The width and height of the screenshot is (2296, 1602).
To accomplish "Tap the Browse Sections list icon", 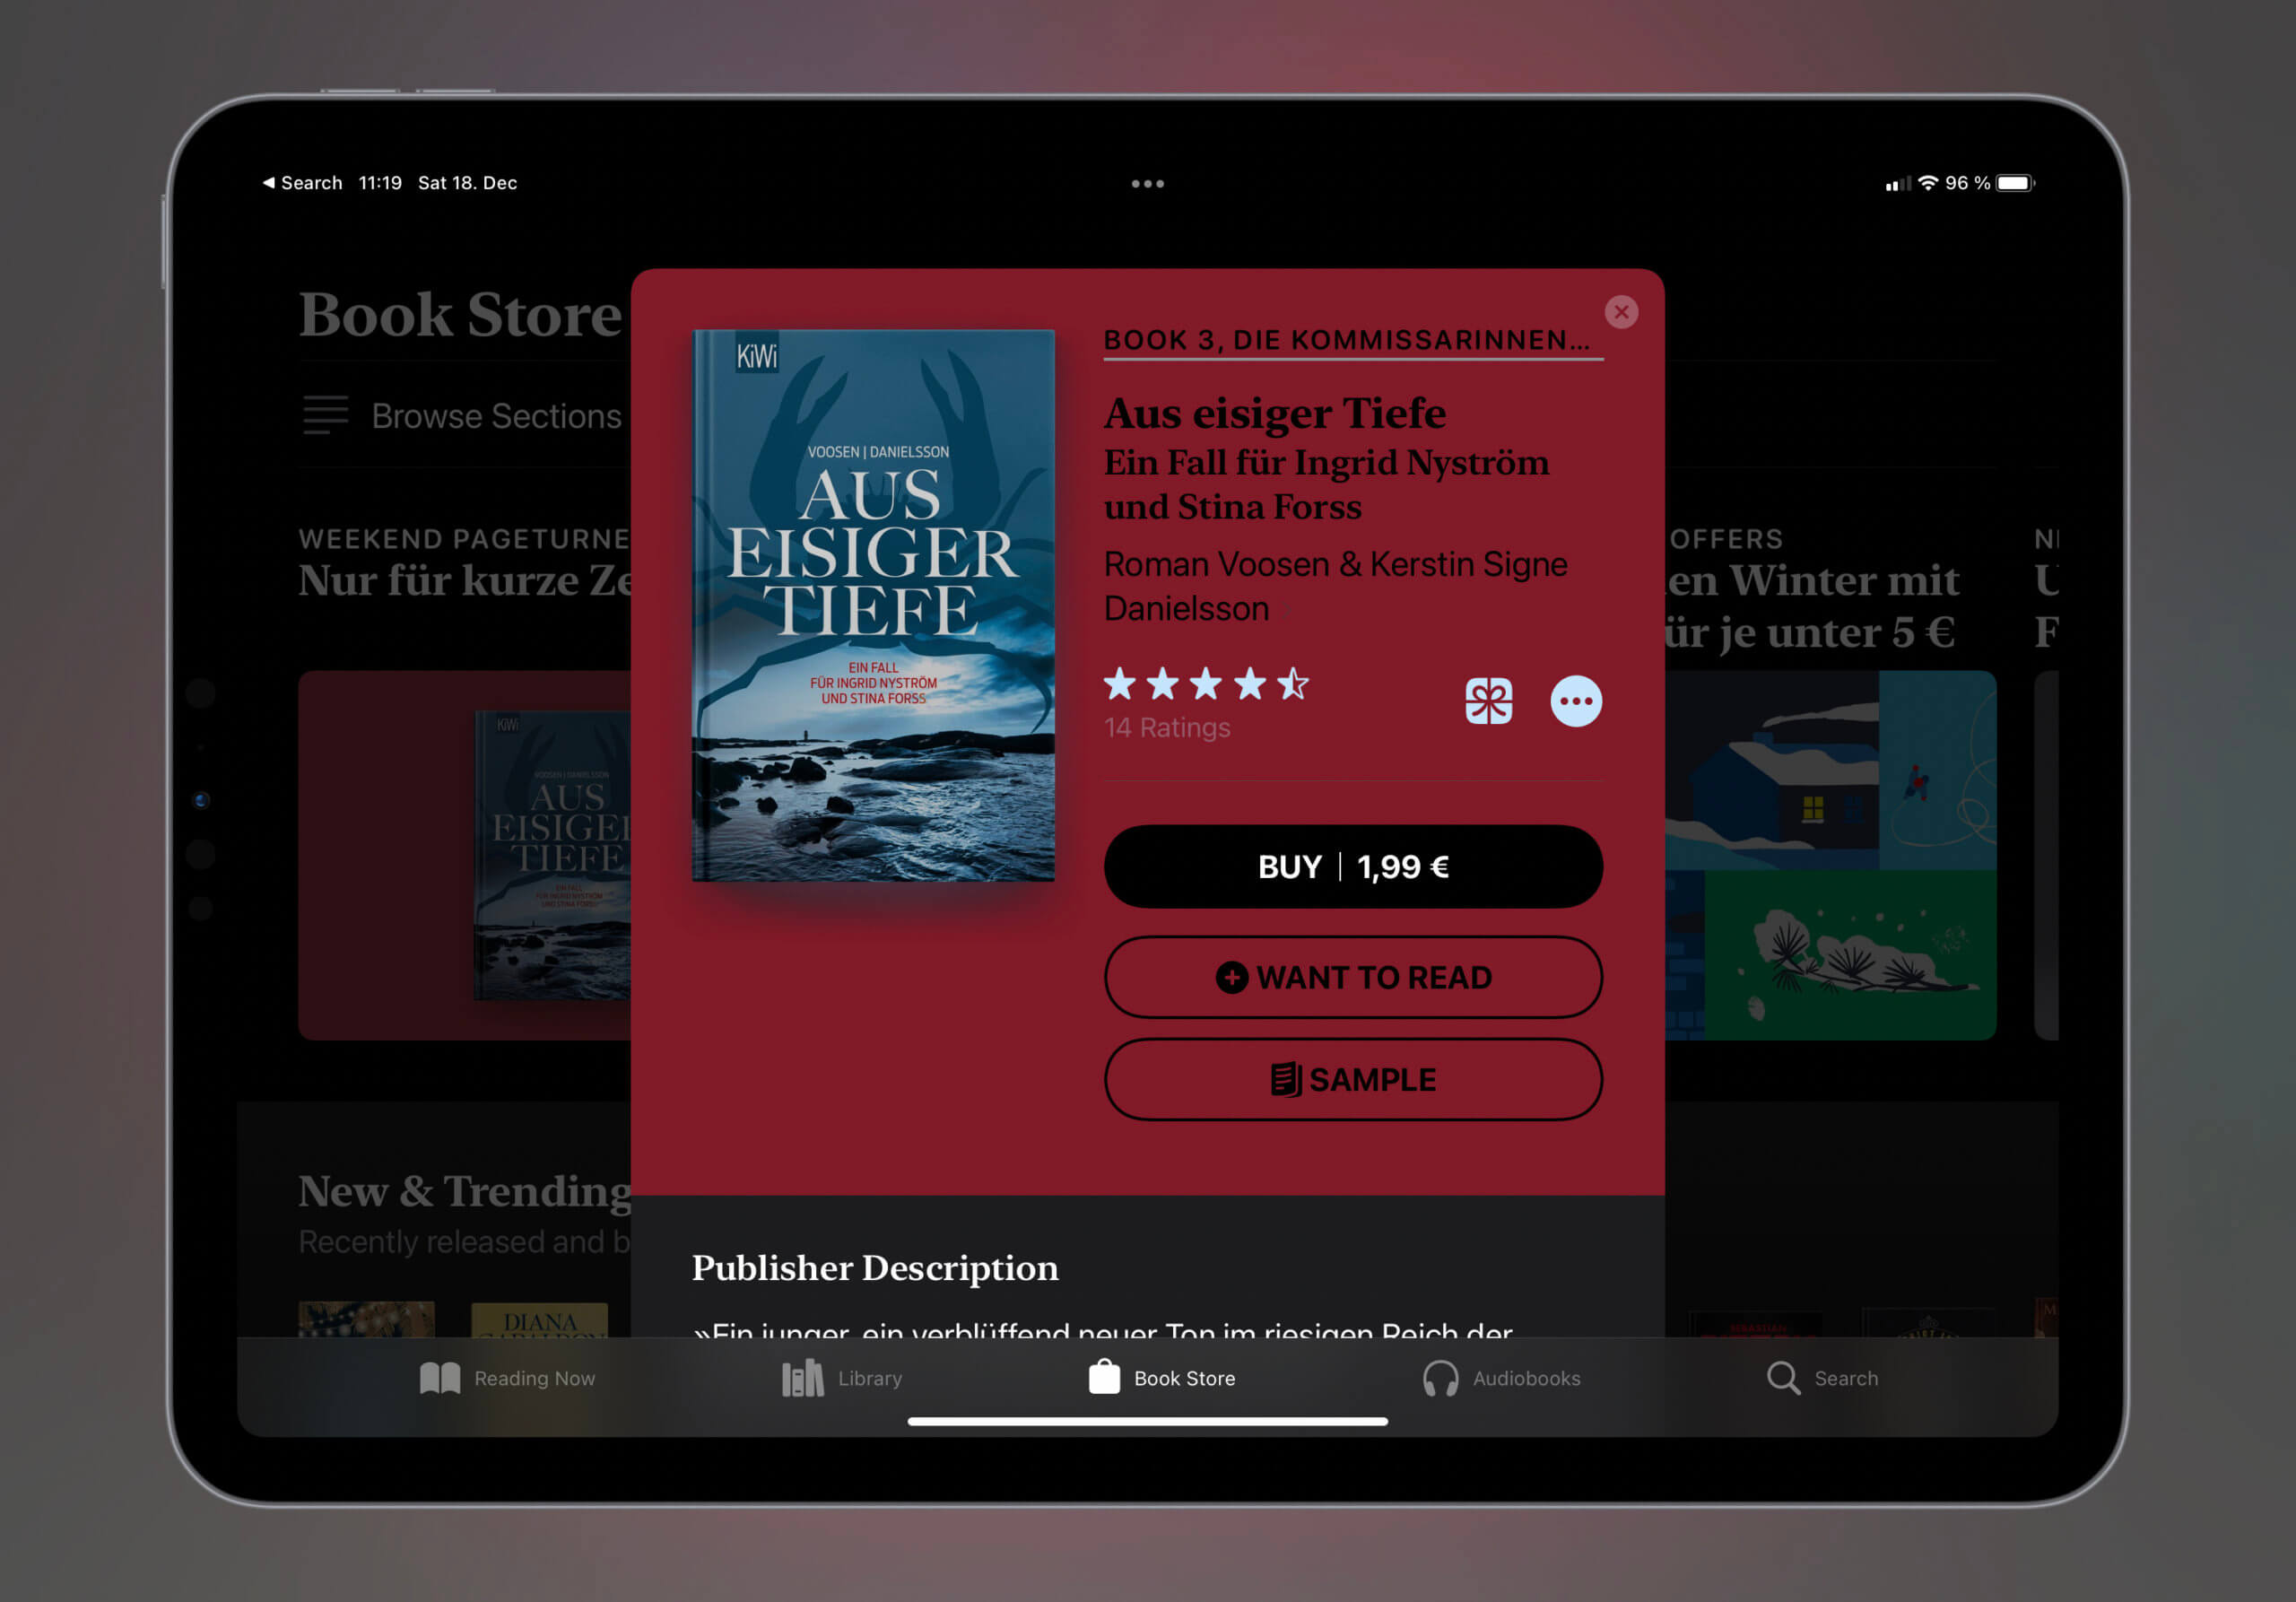I will [x=325, y=415].
